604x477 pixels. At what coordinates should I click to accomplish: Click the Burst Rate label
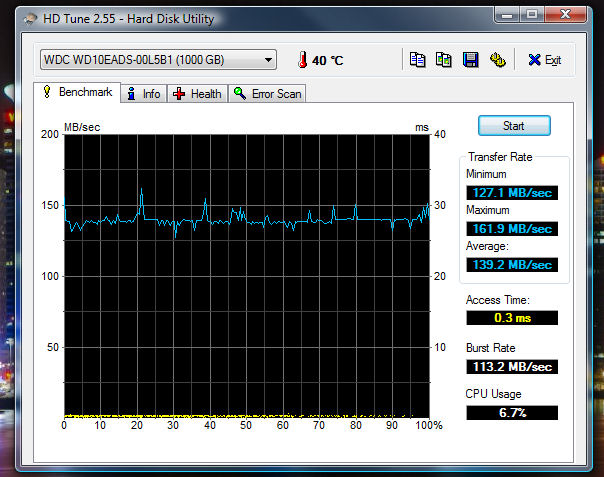pyautogui.click(x=490, y=348)
